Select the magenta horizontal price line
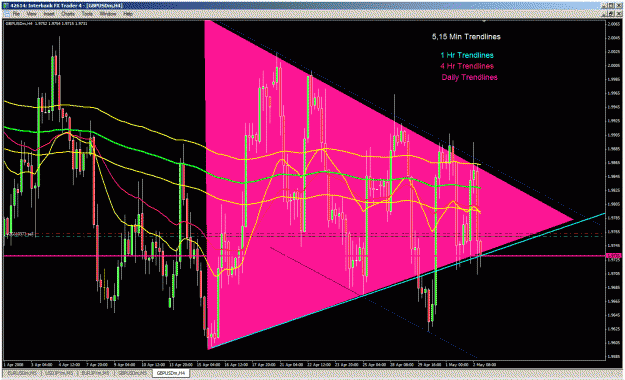This screenshot has width=625, height=380. point(305,256)
